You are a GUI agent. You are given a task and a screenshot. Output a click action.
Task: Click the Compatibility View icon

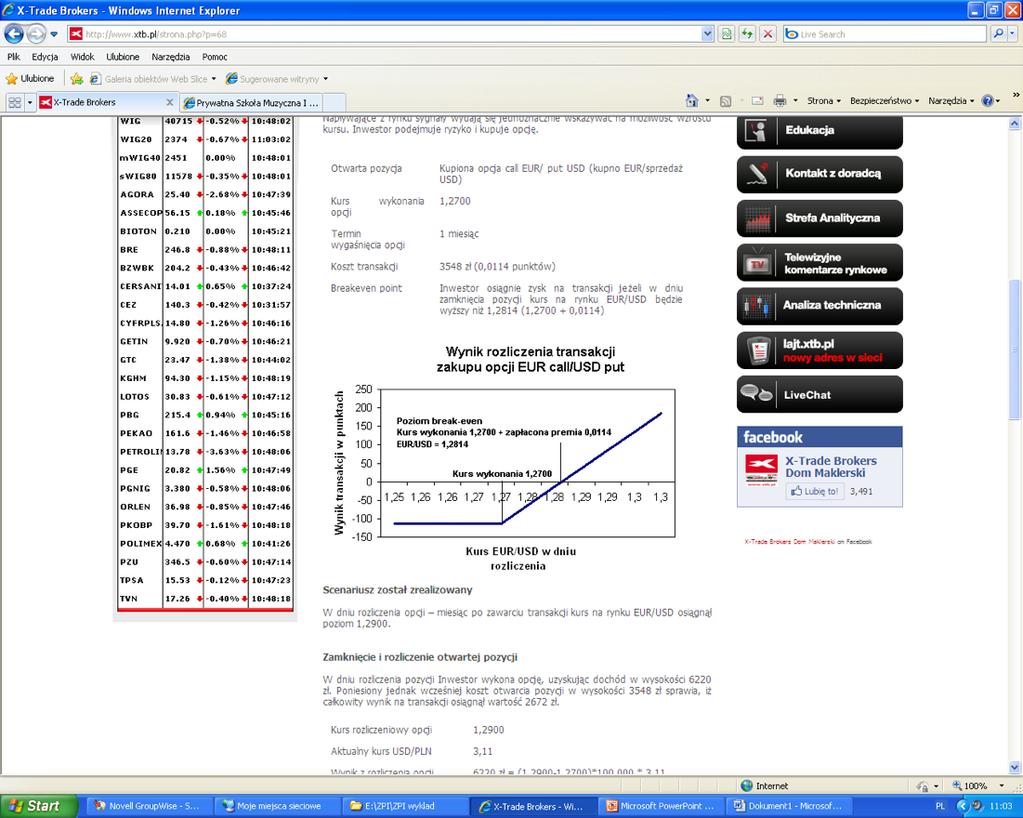(726, 34)
